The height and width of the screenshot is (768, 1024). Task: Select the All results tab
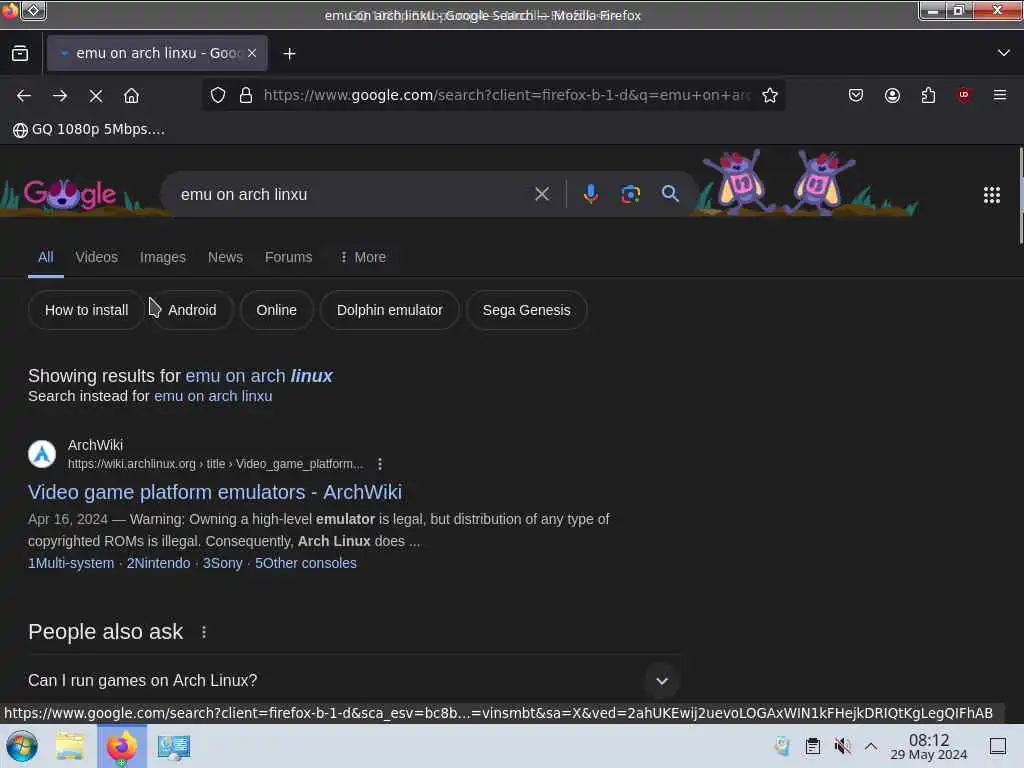[x=46, y=257]
